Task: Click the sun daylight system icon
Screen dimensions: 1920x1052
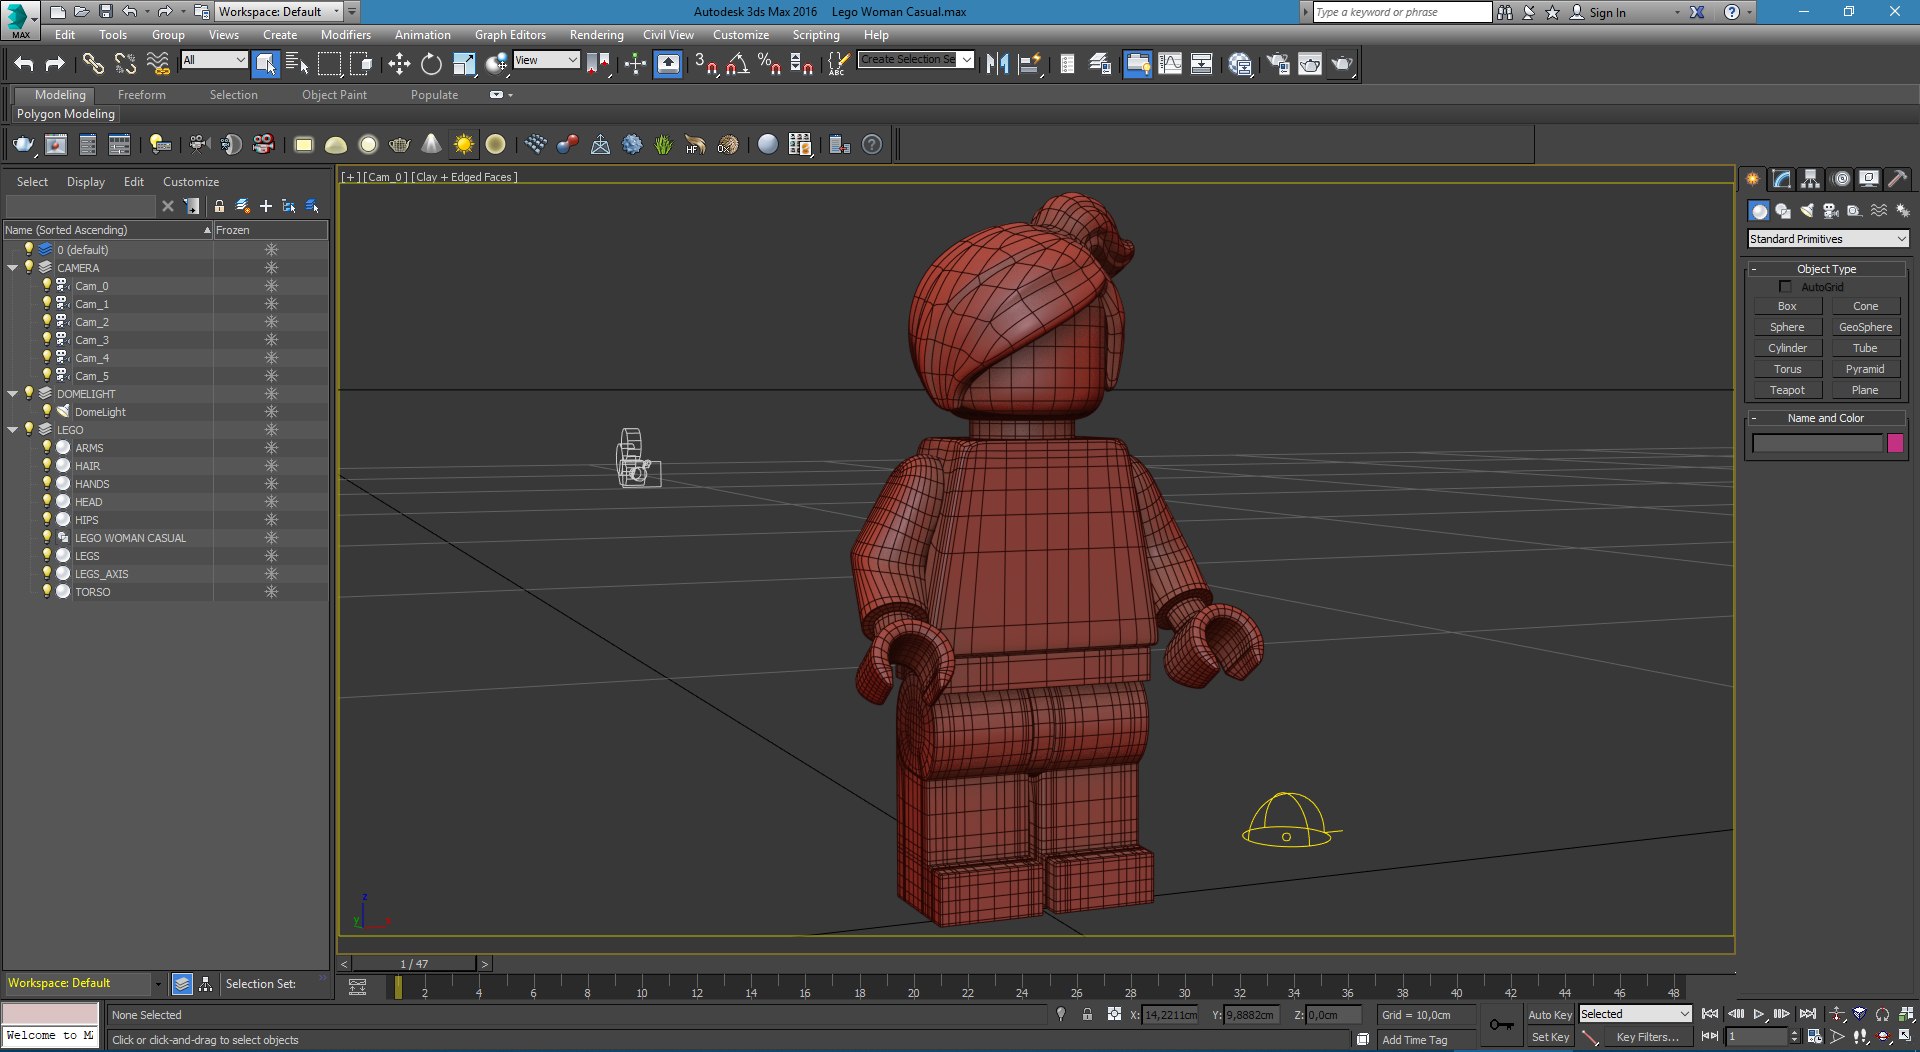Action: pyautogui.click(x=463, y=145)
